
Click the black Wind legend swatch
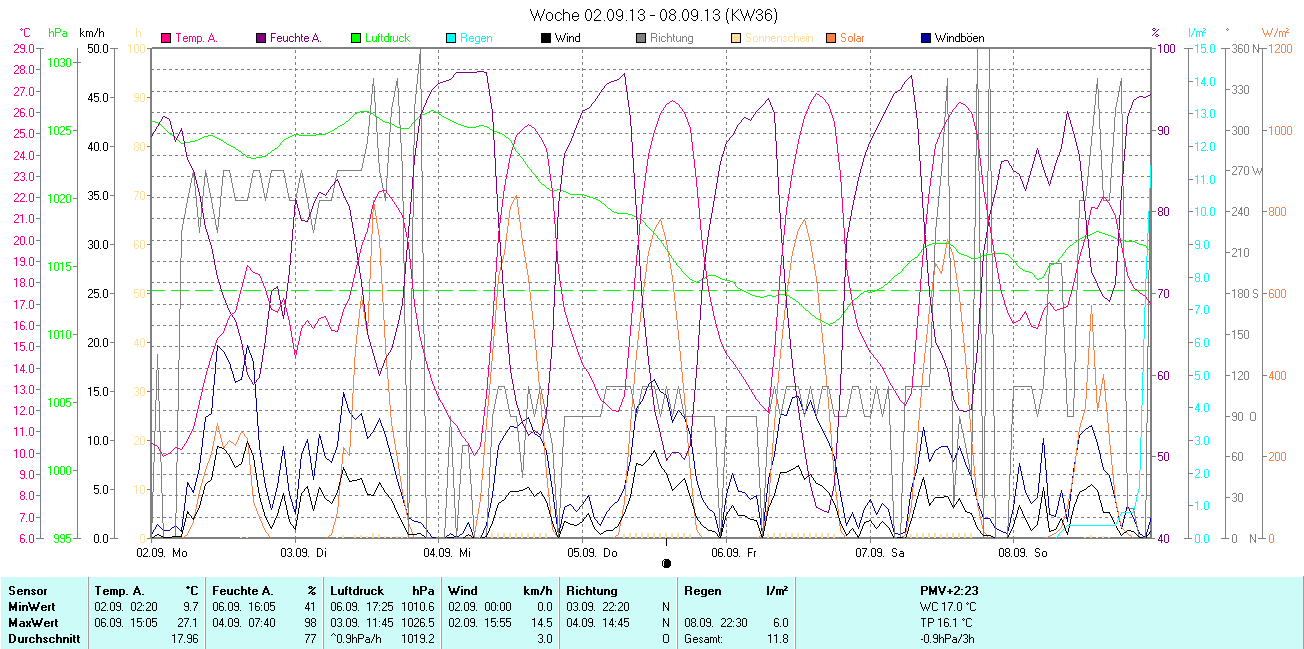(x=546, y=38)
